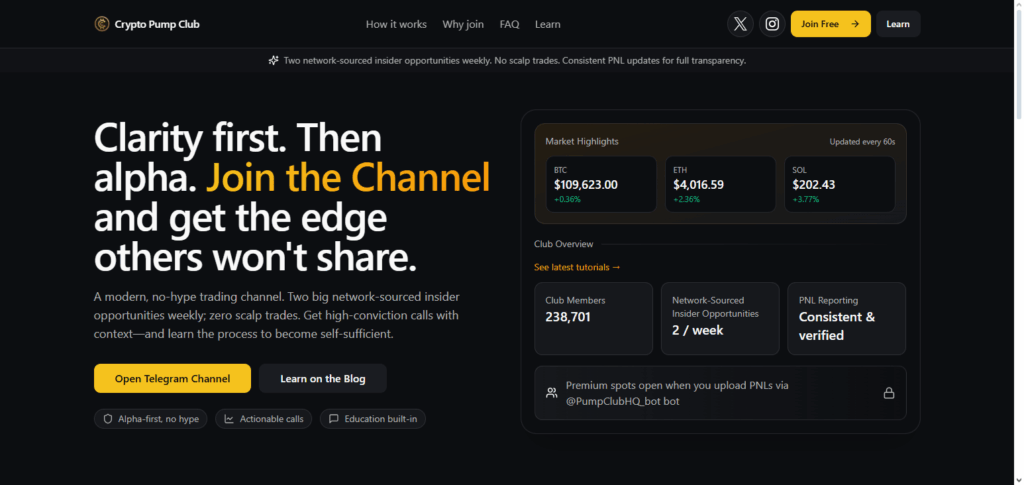
Task: Click Open Telegram Channel button
Action: pos(172,379)
